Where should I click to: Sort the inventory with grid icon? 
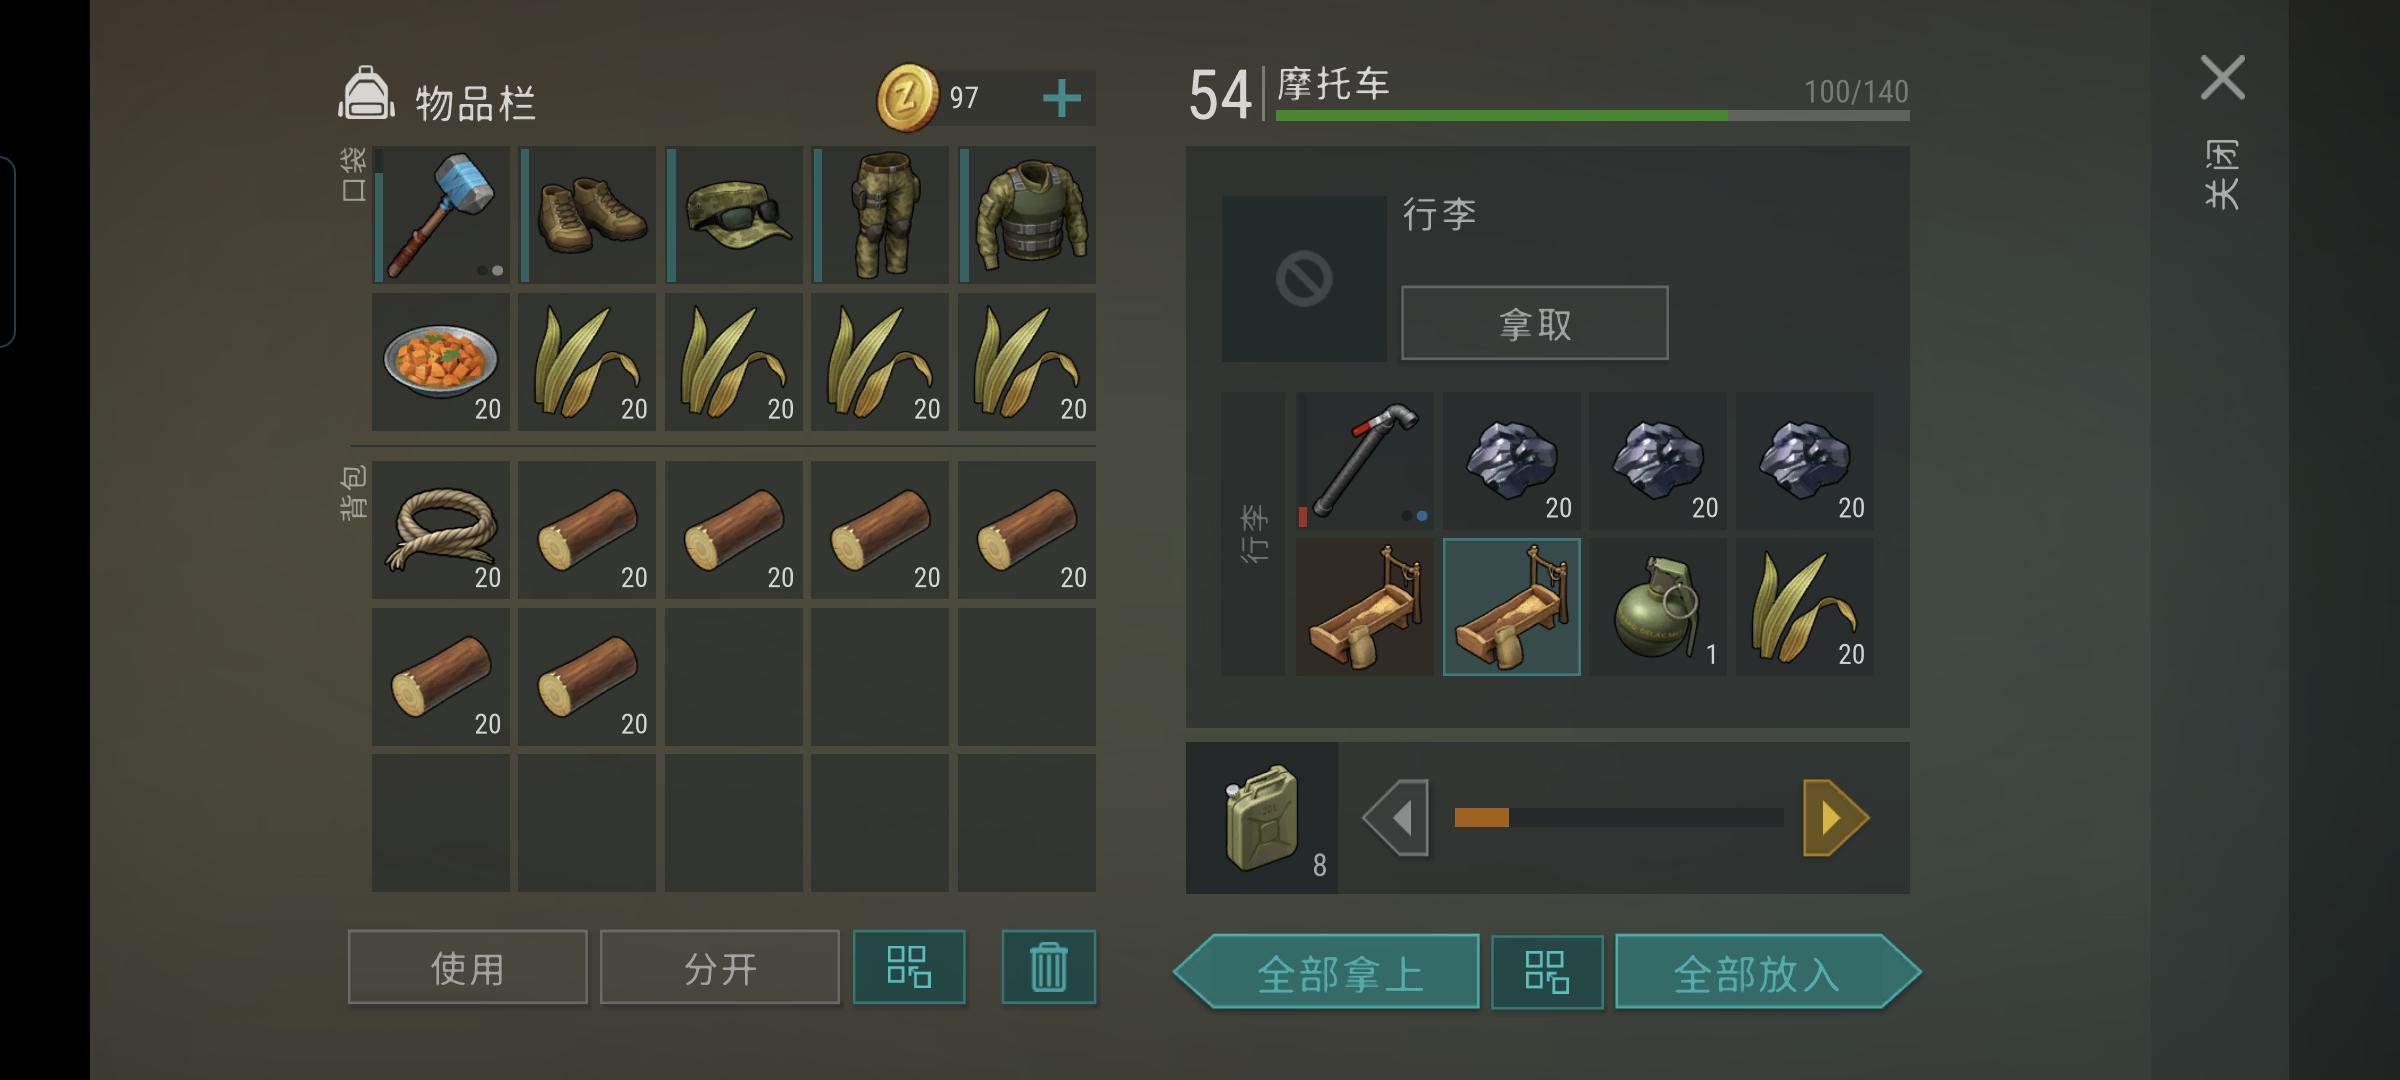click(909, 967)
